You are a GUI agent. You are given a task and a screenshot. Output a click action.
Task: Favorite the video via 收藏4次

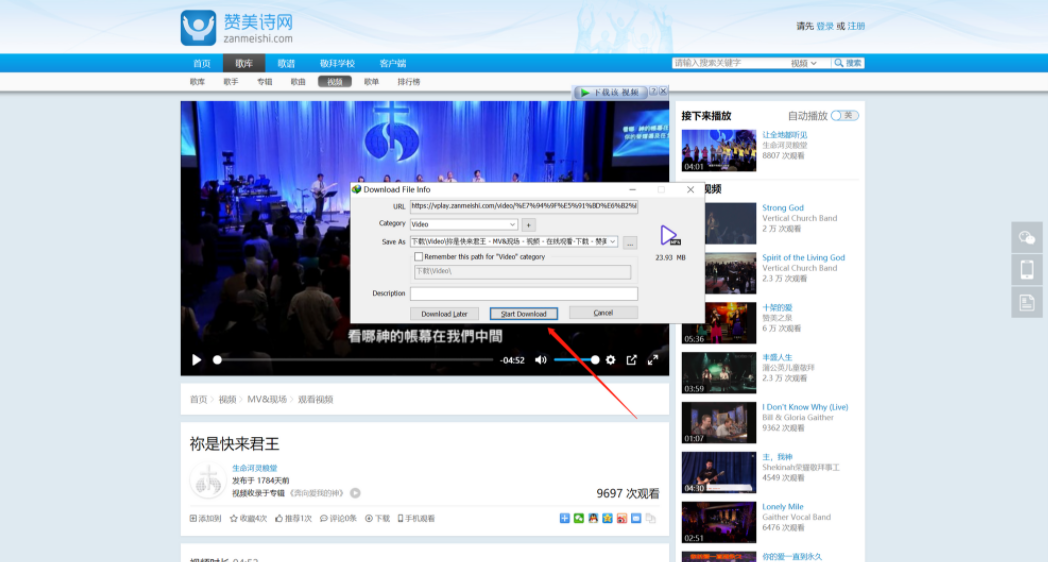[248, 519]
